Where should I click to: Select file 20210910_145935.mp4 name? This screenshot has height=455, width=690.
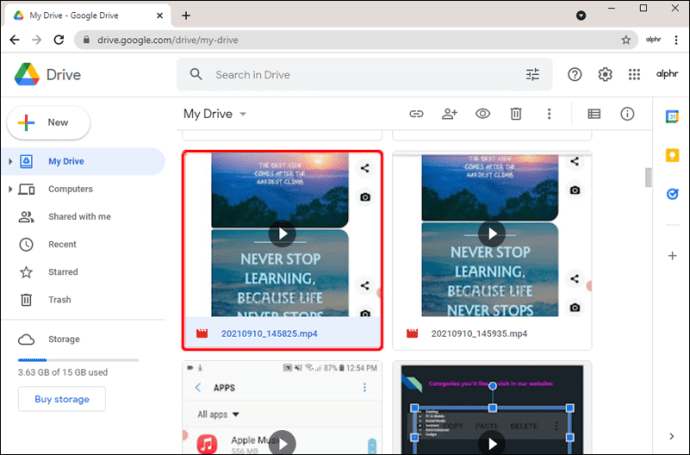pos(479,334)
